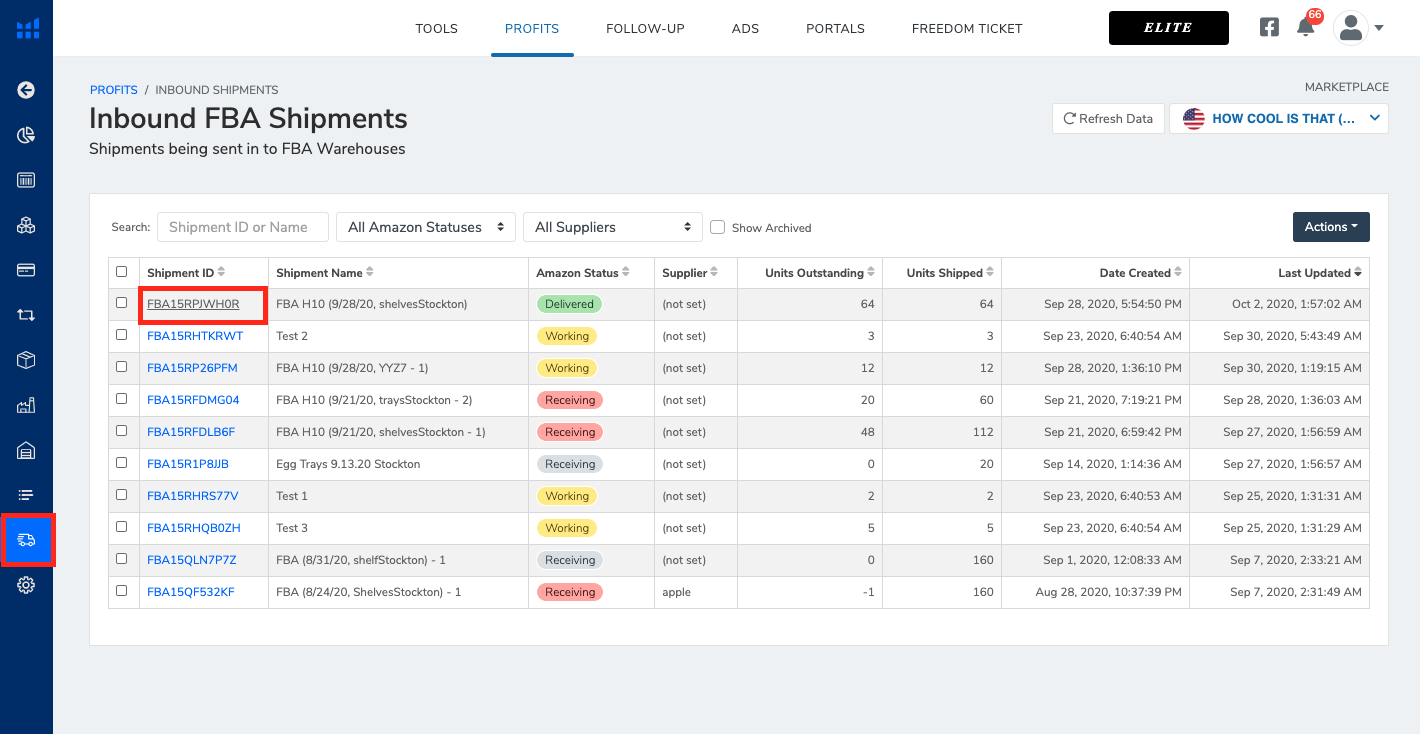Click the inbound shipments truck icon
The width and height of the screenshot is (1420, 734).
(x=27, y=540)
